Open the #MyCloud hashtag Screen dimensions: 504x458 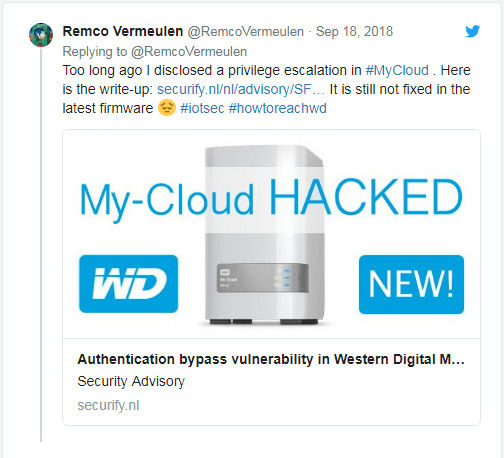click(x=397, y=70)
